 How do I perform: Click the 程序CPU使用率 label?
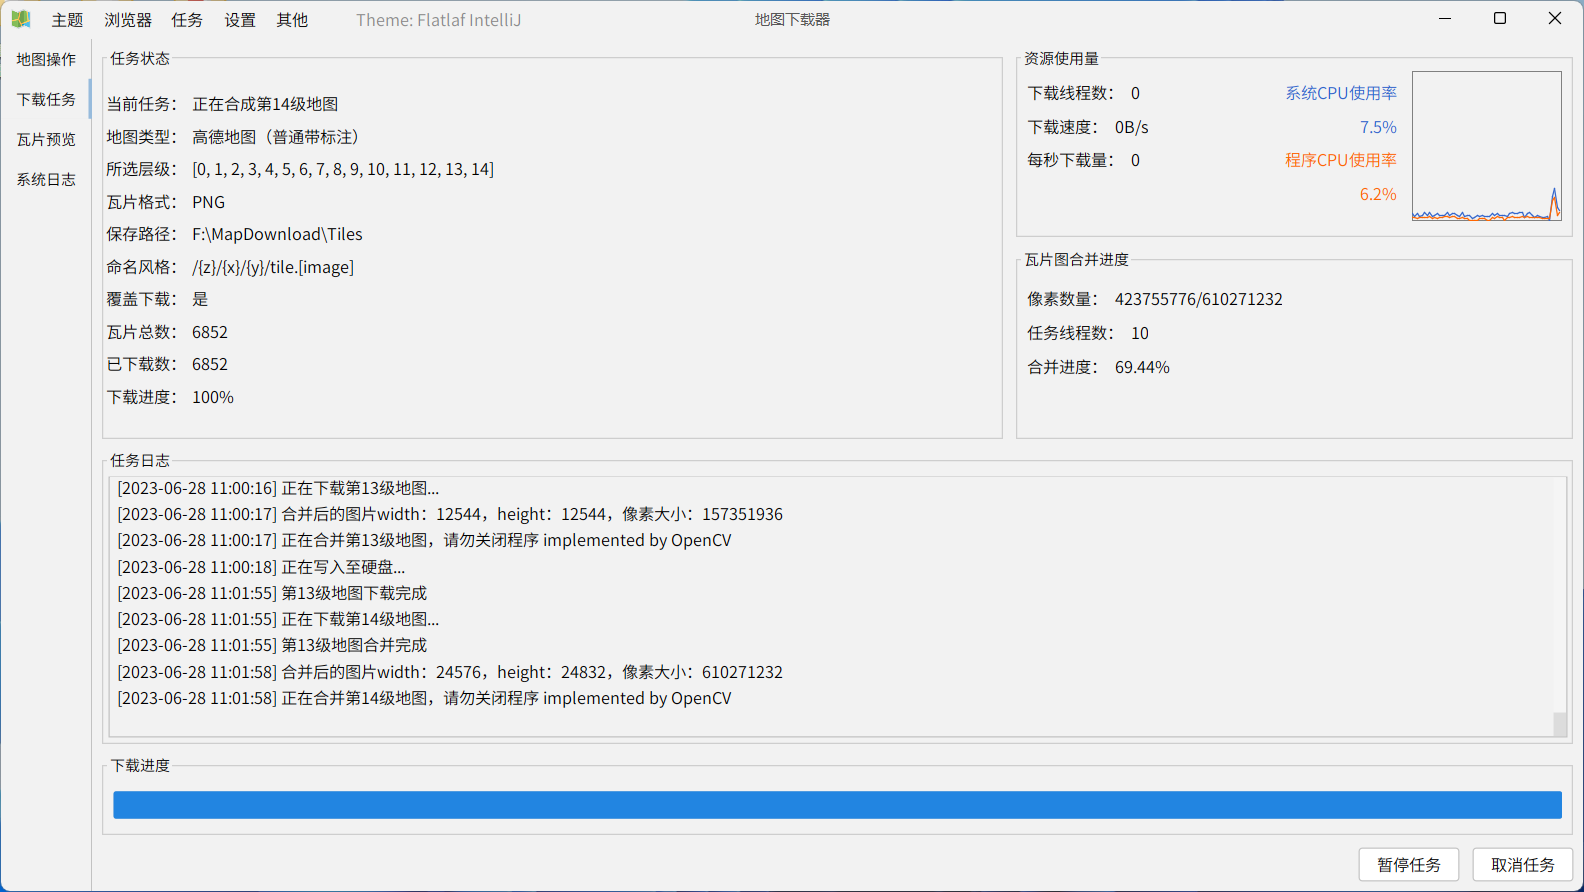[x=1341, y=160]
